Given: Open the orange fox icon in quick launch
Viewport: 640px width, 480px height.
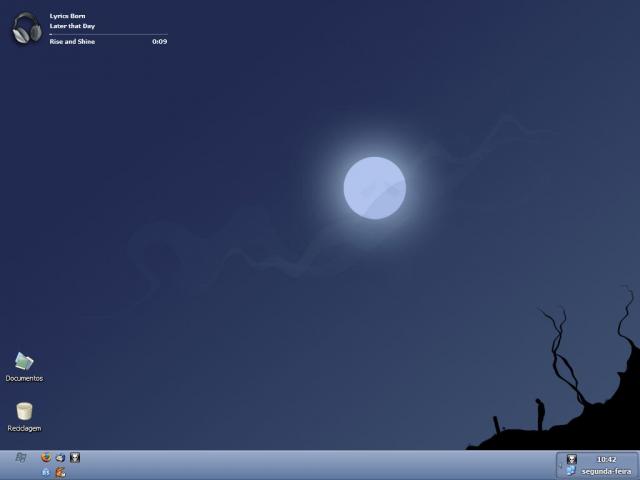Looking at the screenshot, I should coord(60,472).
